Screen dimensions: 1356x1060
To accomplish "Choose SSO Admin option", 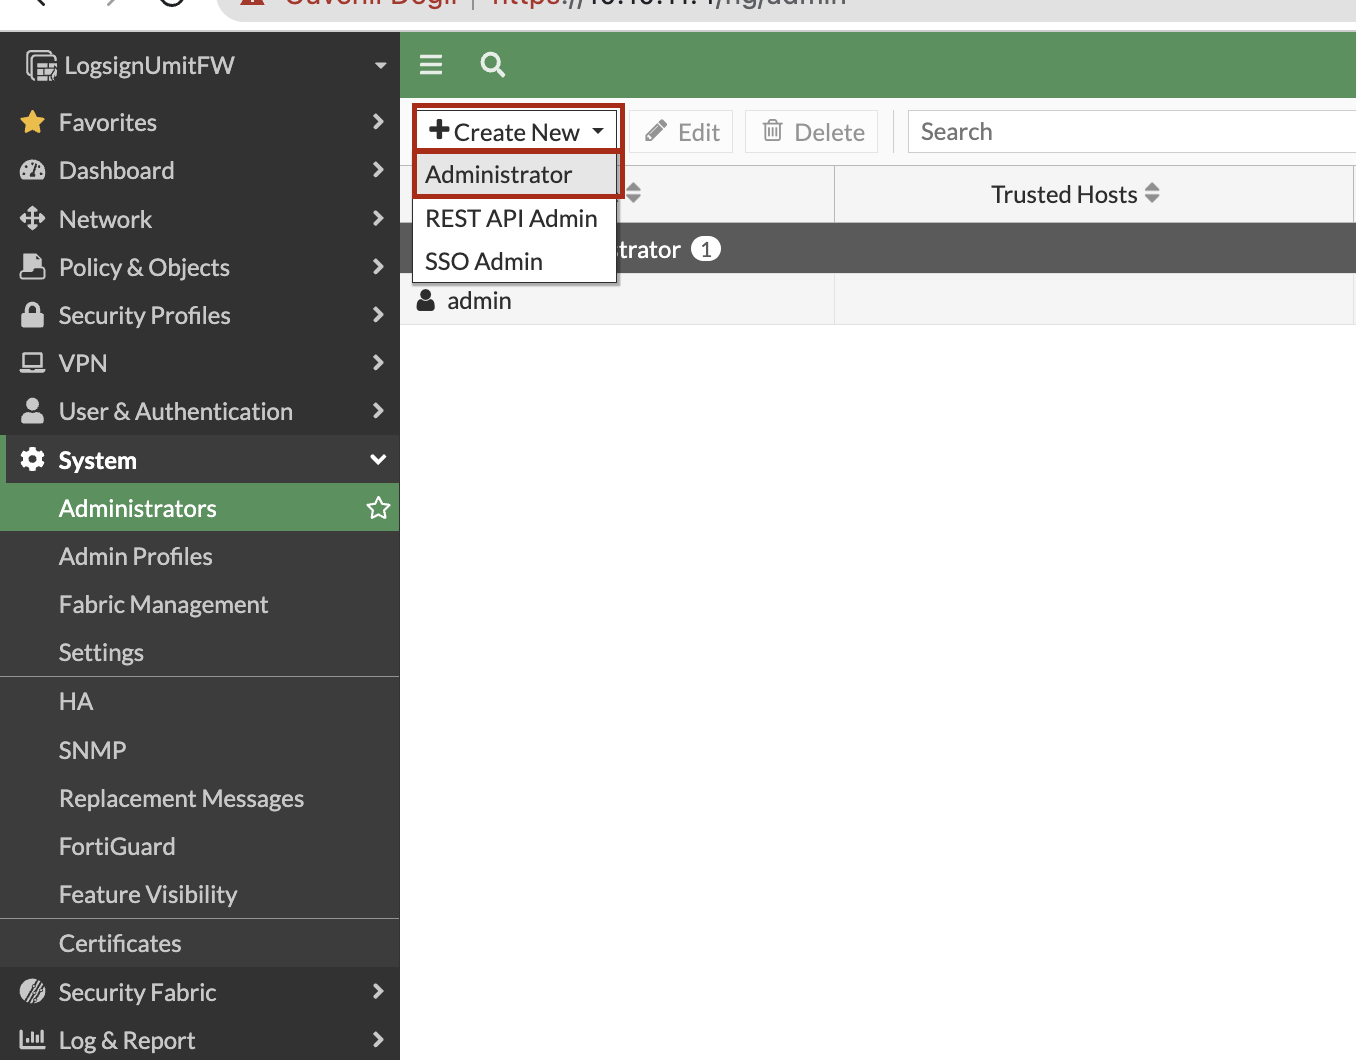I will coord(515,261).
